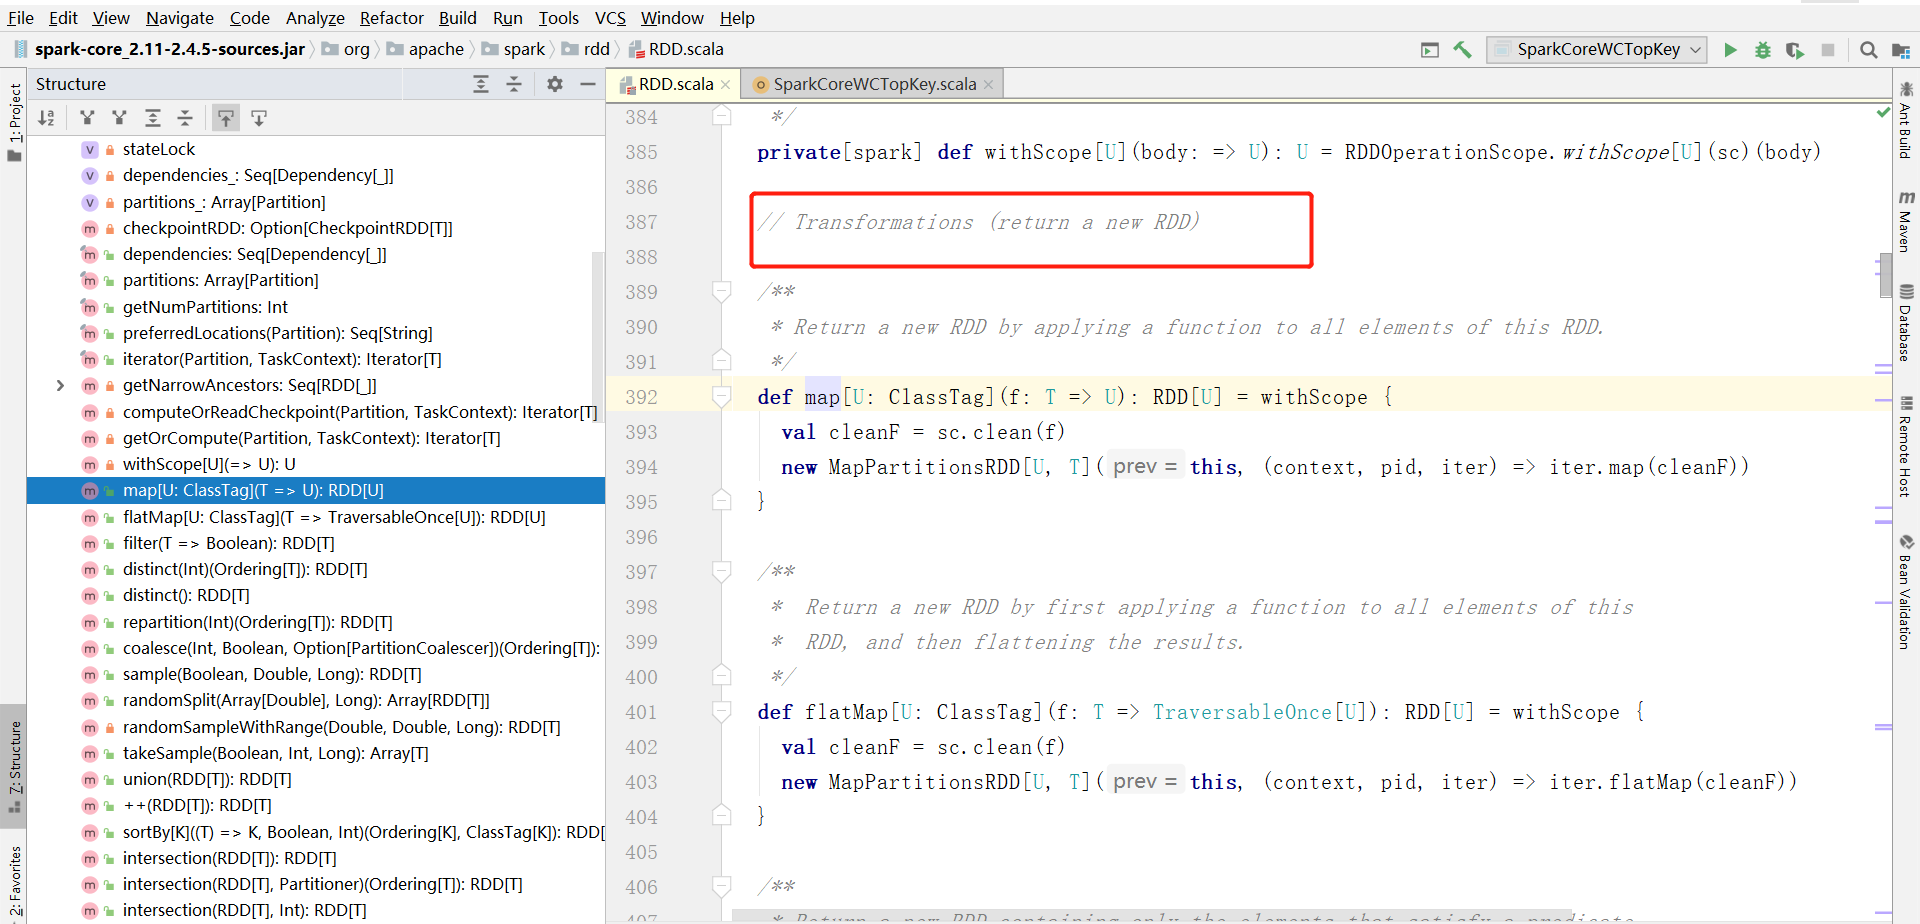Run SparkCoreWCTopKey with the green play icon
The height and width of the screenshot is (924, 1920).
click(1730, 50)
